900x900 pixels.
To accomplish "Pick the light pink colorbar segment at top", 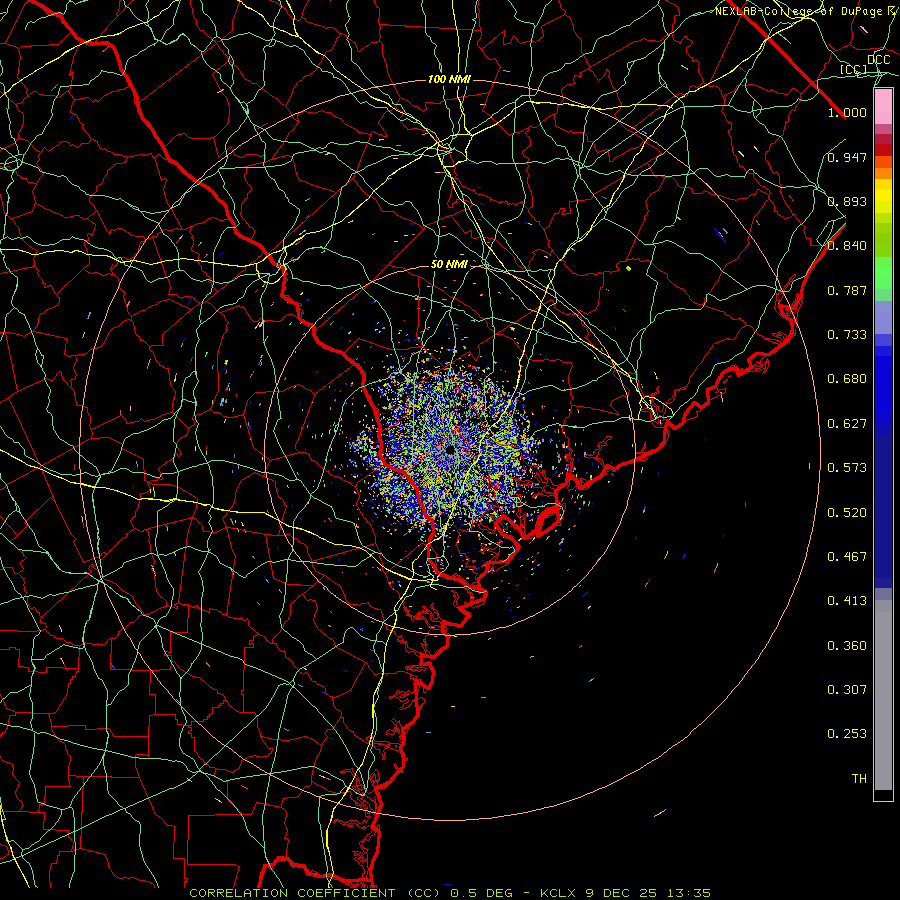I will pos(883,106).
